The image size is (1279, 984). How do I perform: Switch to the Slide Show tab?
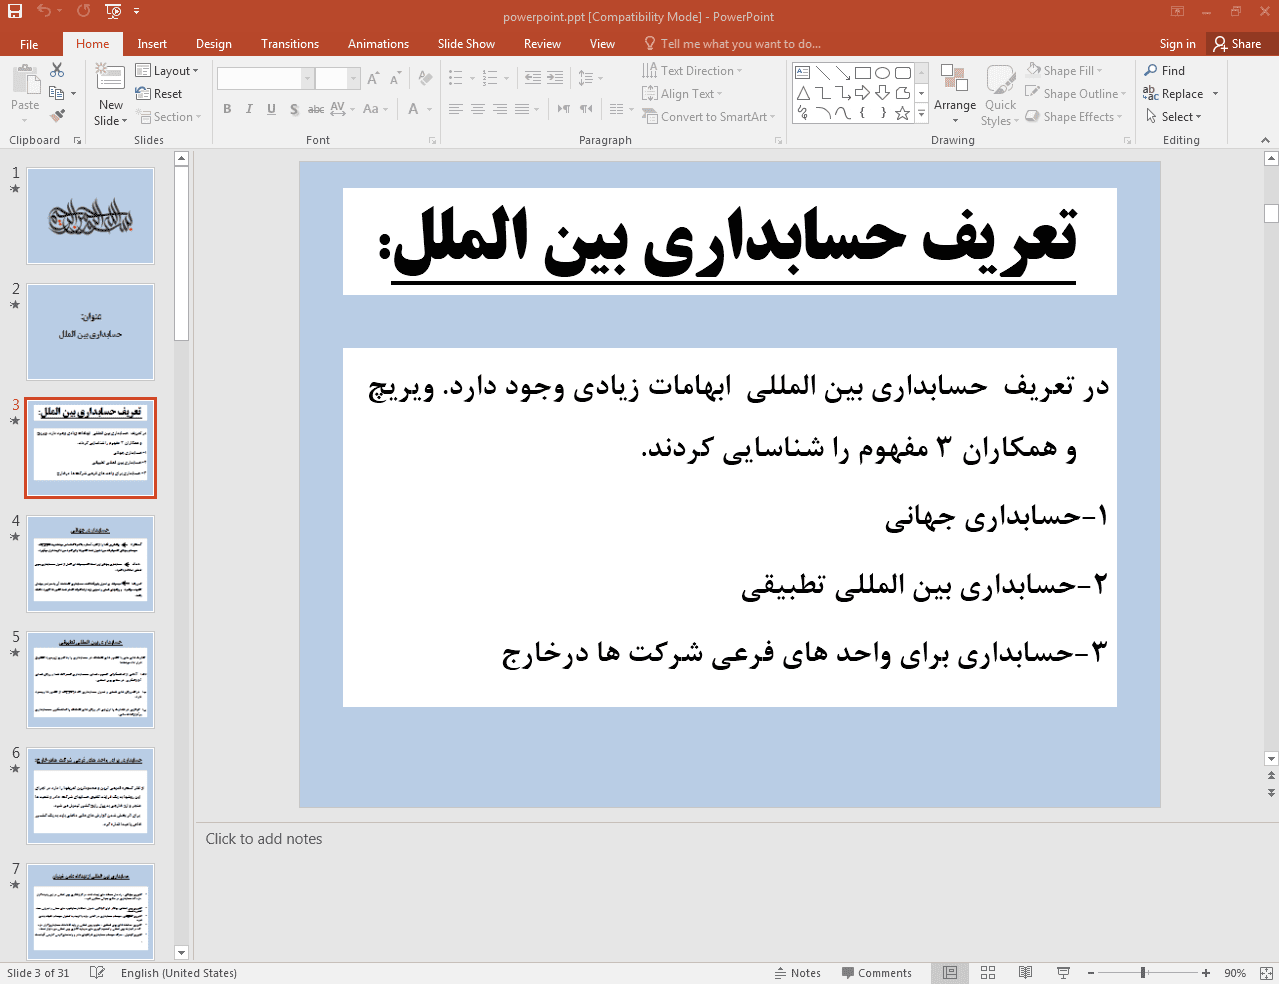click(x=466, y=44)
